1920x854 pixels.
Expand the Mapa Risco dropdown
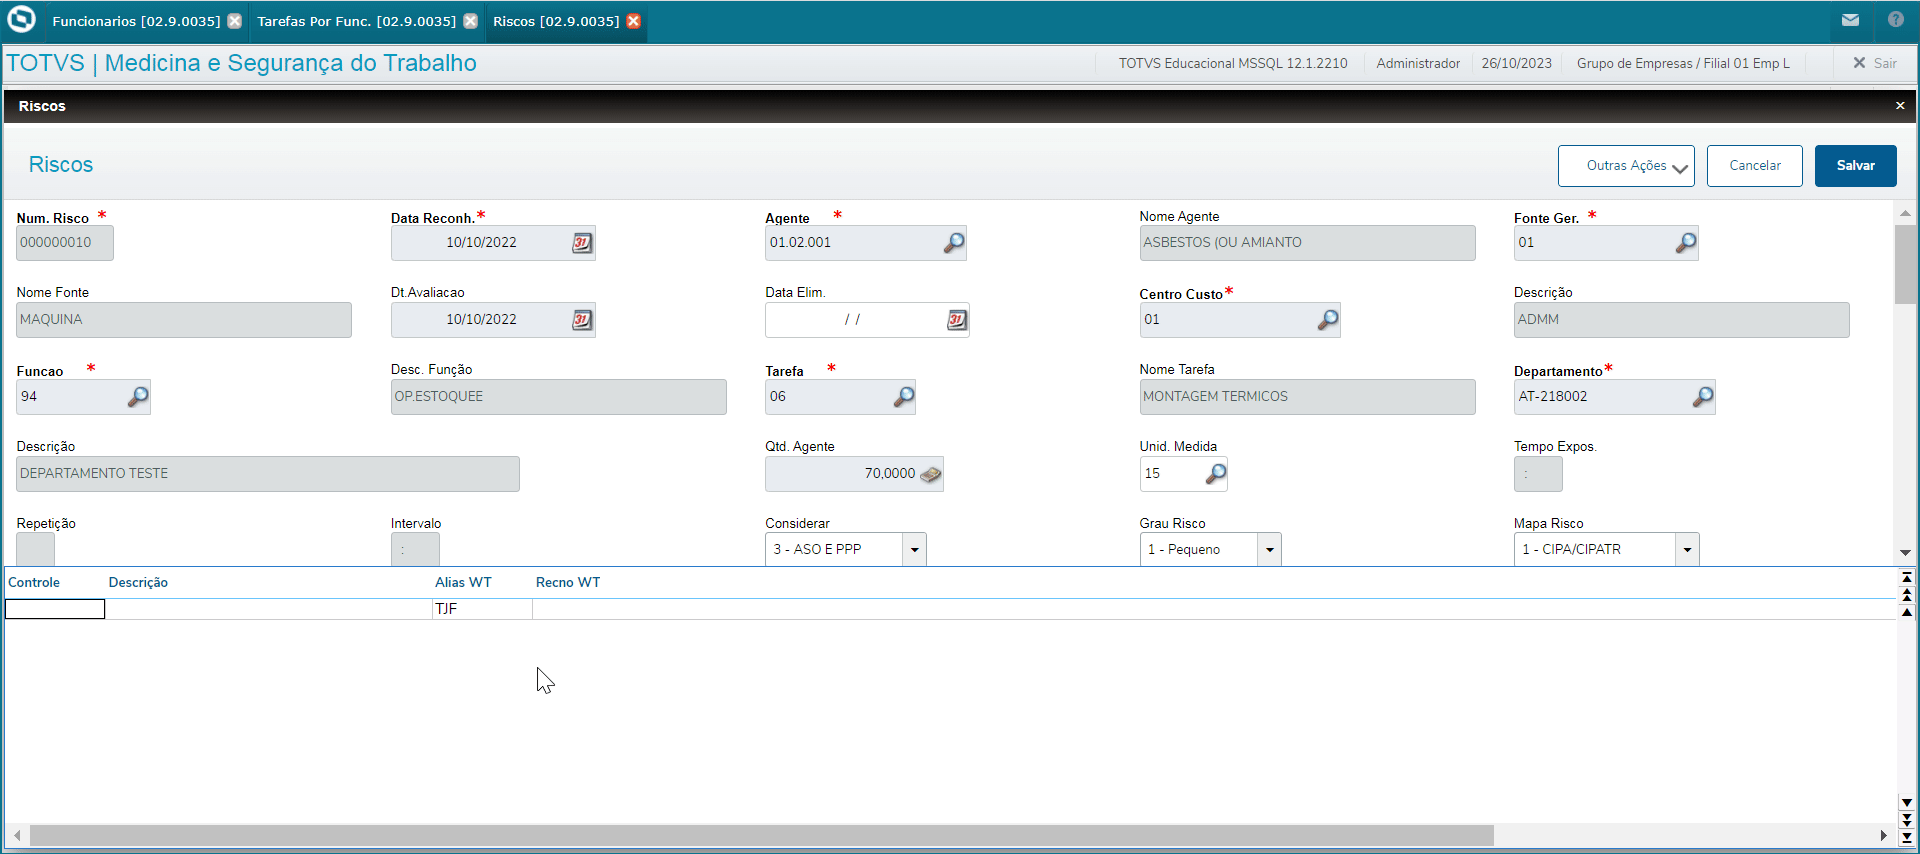click(1687, 550)
